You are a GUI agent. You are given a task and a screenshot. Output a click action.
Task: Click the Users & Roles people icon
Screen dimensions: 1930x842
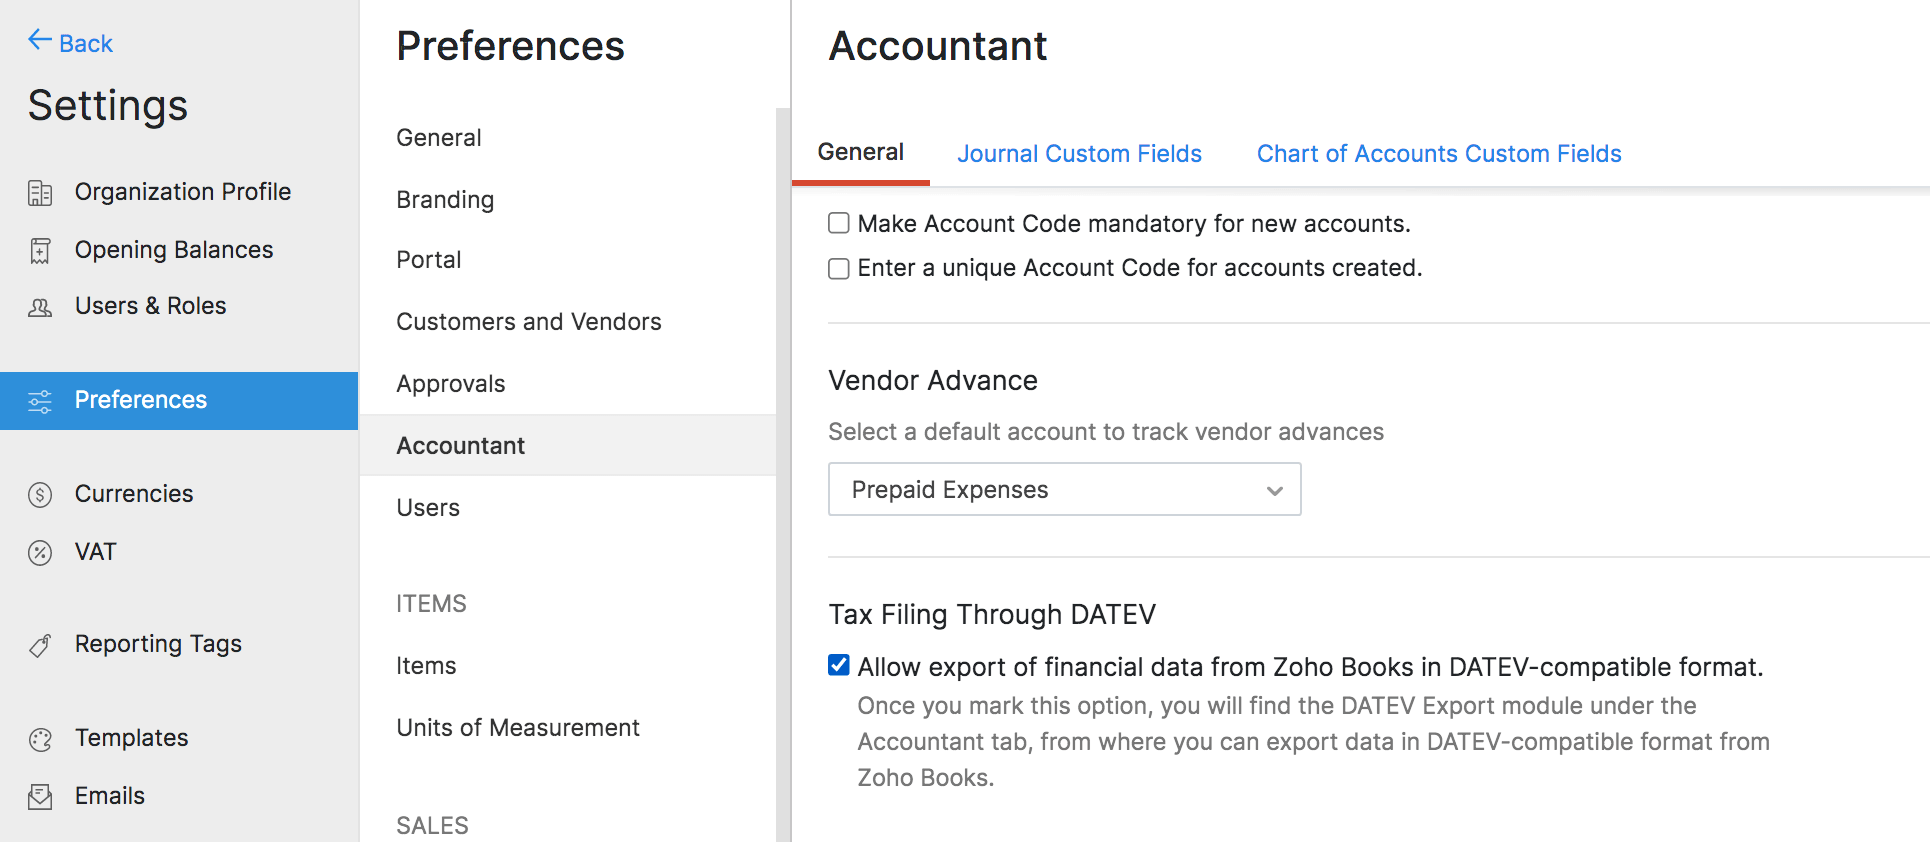tap(40, 307)
